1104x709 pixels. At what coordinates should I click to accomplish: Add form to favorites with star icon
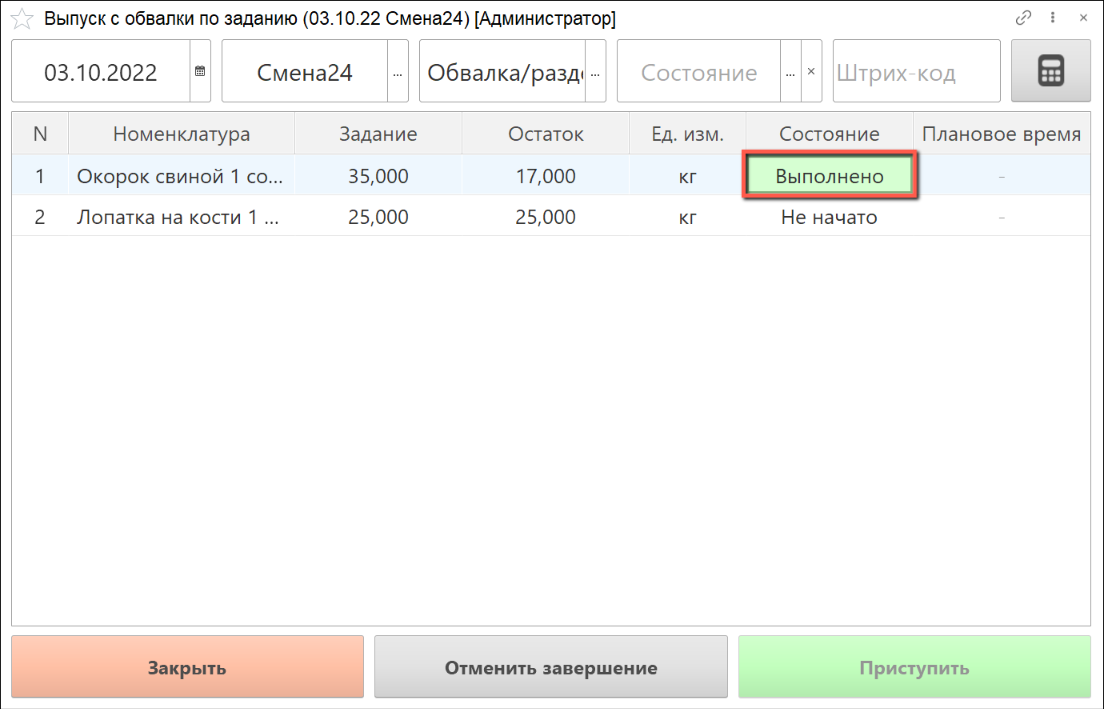21,19
